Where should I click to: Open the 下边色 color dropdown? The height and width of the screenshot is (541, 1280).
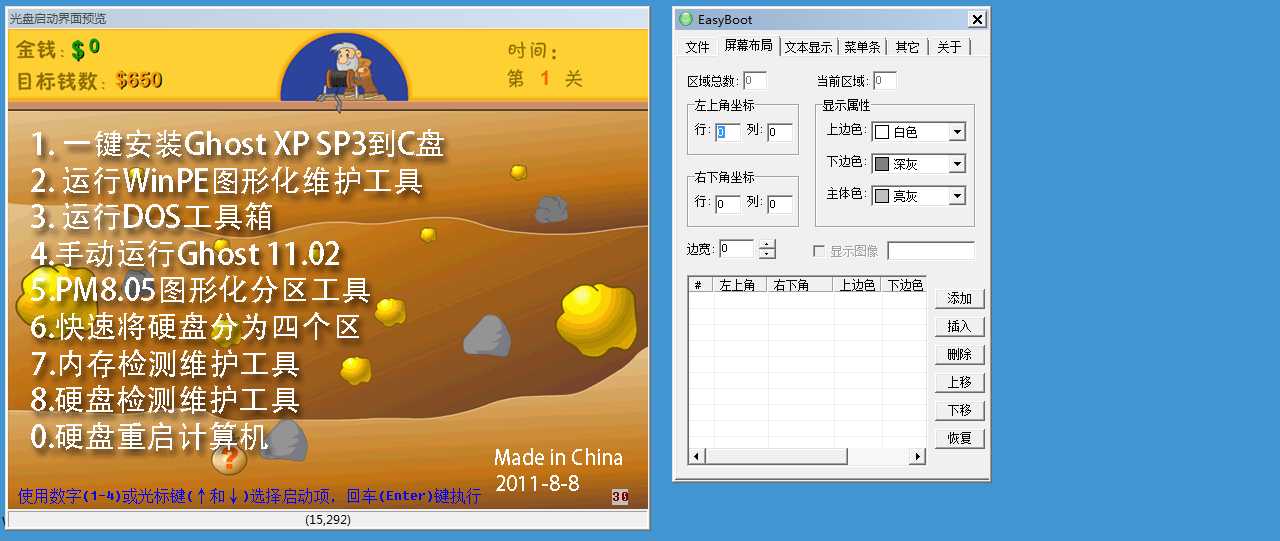(957, 164)
